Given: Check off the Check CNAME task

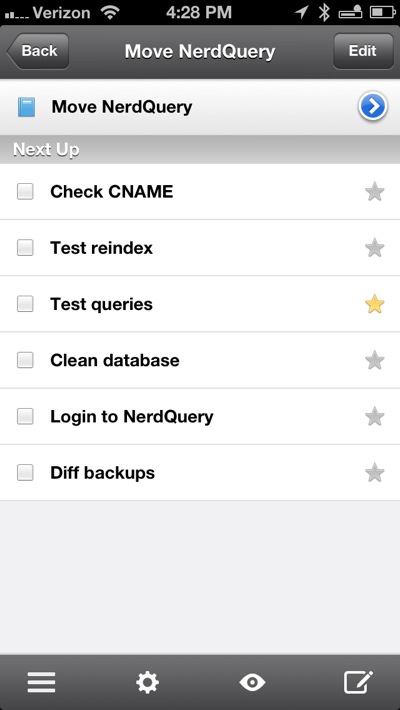Looking at the screenshot, I should [25, 192].
